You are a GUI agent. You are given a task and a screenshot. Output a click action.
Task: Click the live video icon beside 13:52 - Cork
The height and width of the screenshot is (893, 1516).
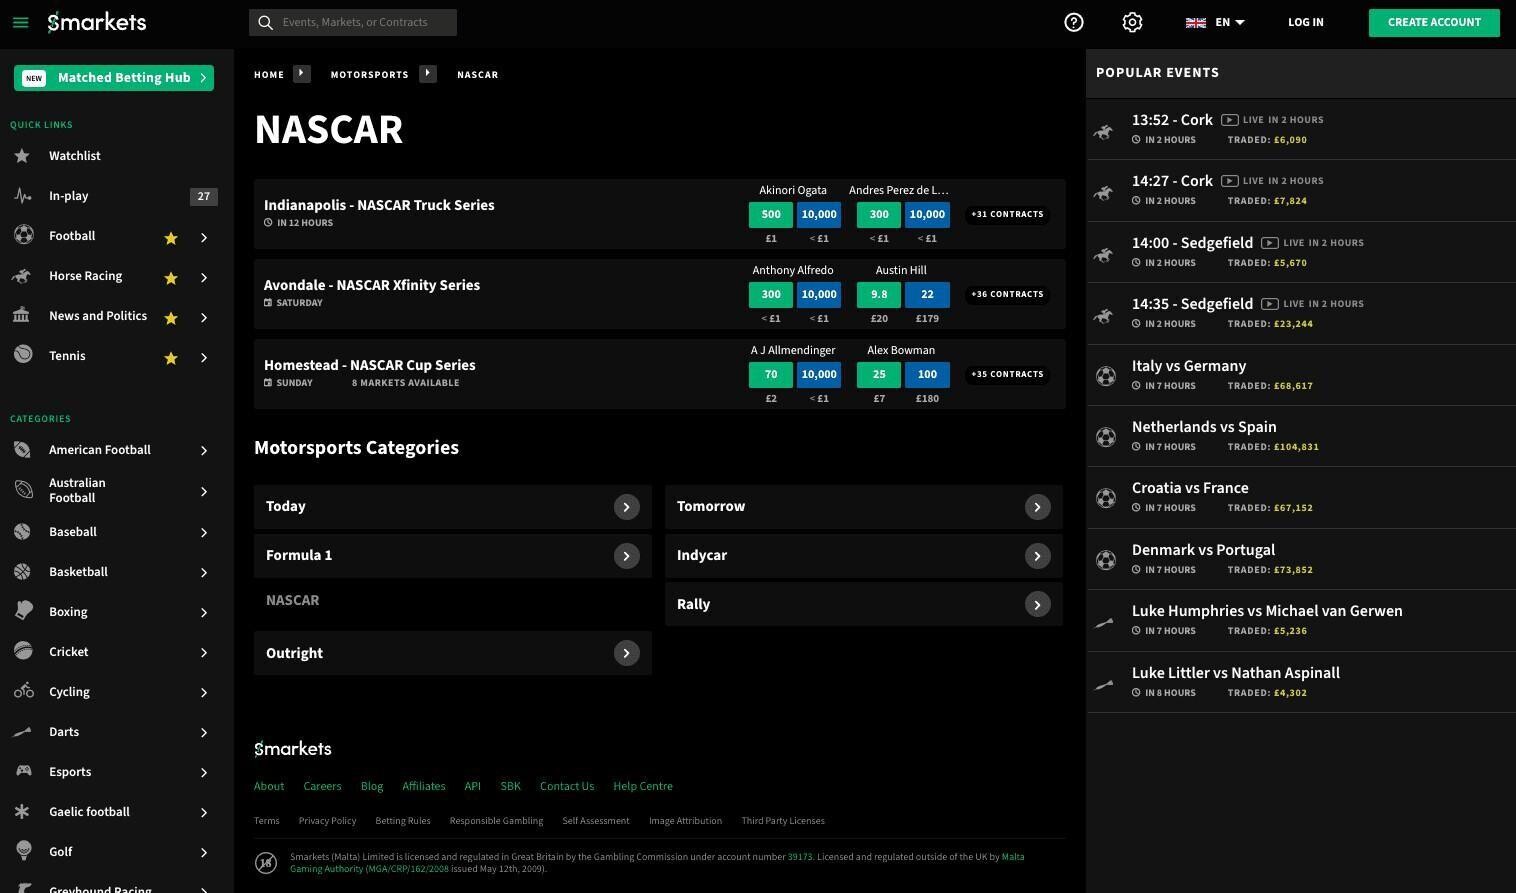1229,120
